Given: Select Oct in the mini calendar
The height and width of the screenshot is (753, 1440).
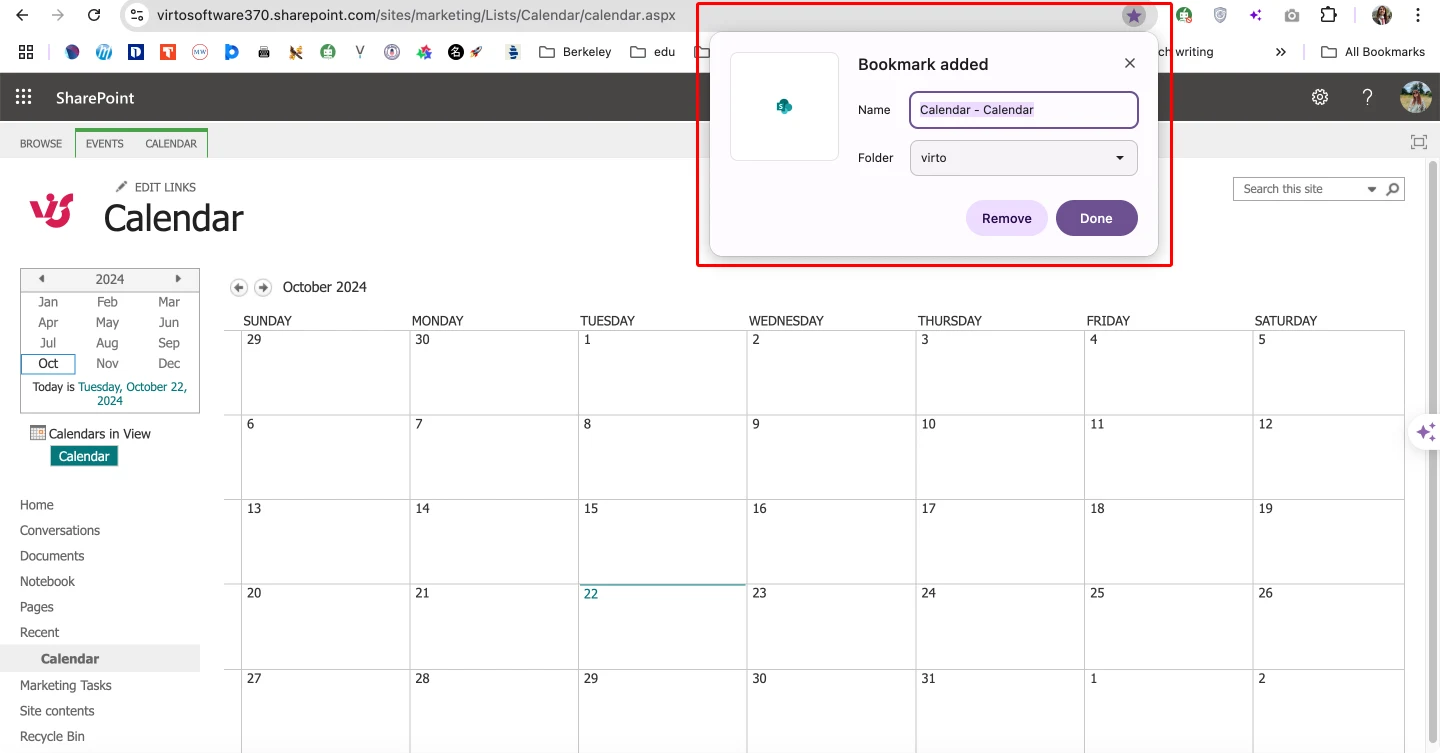Looking at the screenshot, I should (48, 363).
